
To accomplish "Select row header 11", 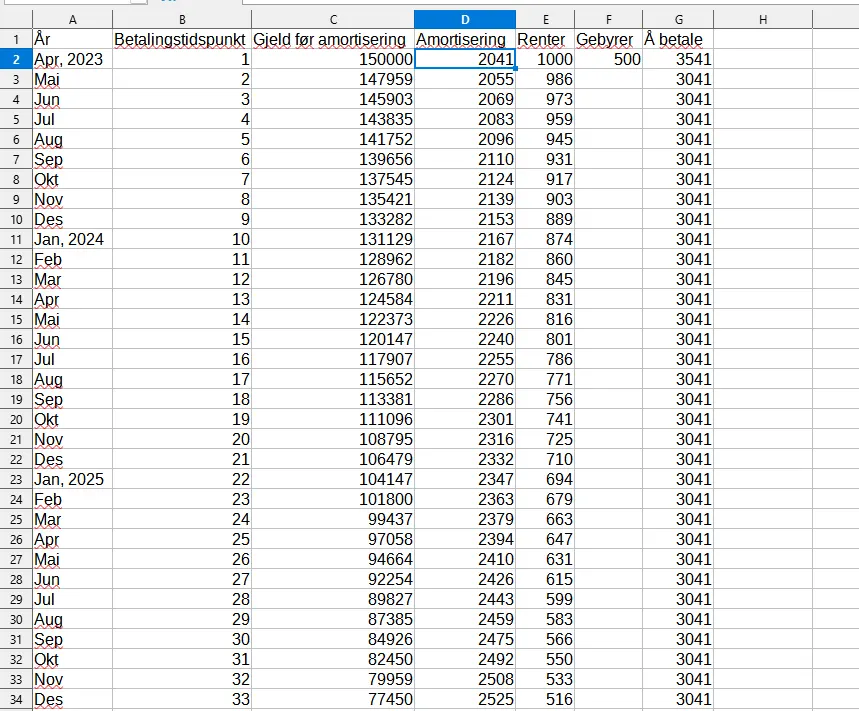I will pyautogui.click(x=16, y=239).
